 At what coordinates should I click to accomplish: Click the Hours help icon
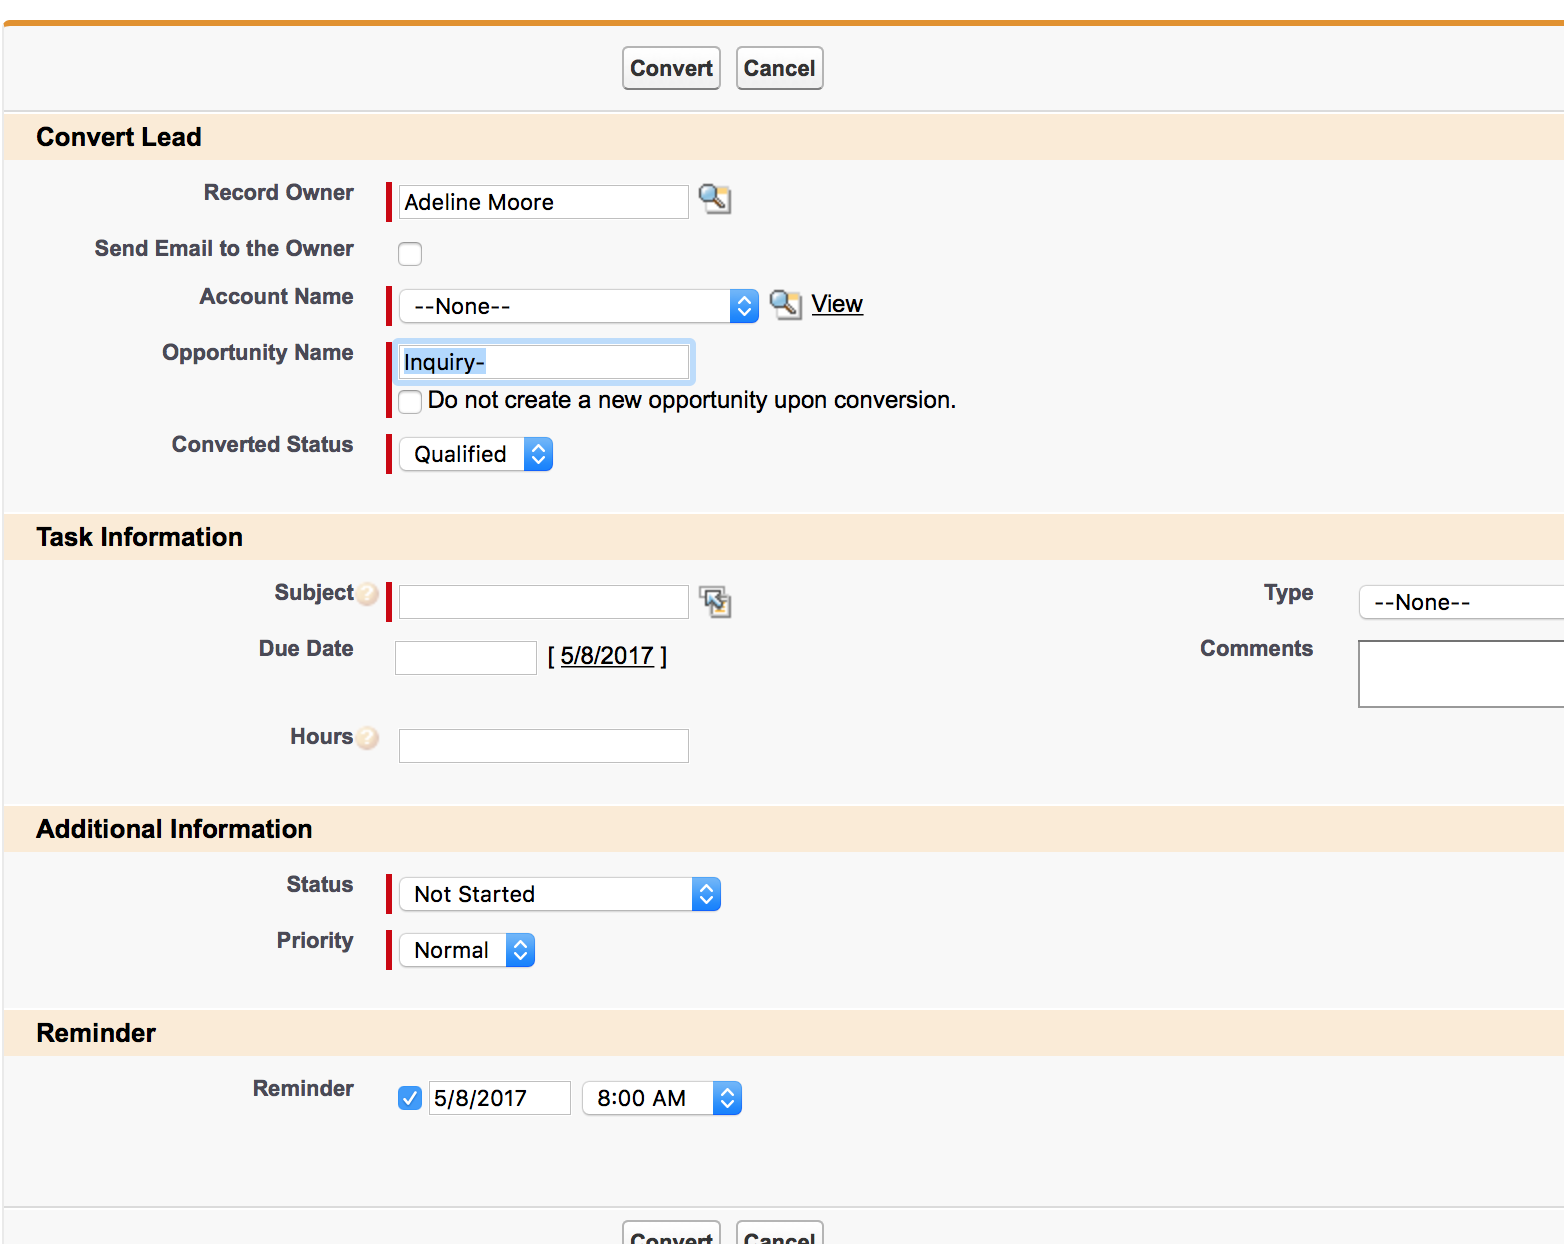click(368, 738)
